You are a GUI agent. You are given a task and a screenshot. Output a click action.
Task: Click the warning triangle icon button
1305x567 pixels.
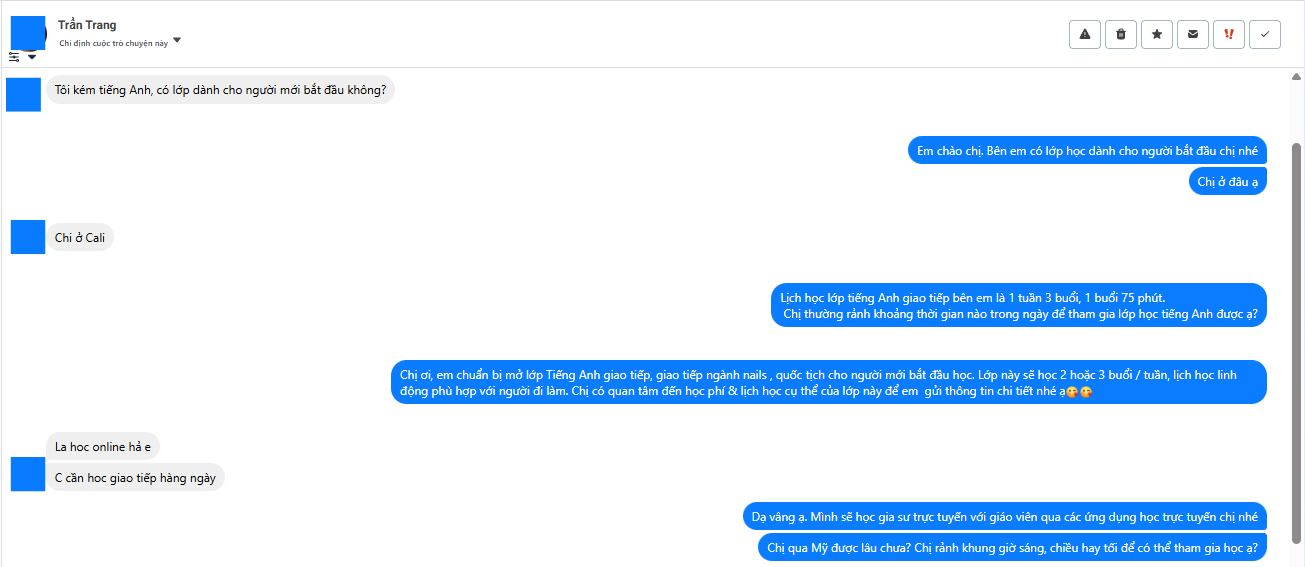(x=1085, y=34)
